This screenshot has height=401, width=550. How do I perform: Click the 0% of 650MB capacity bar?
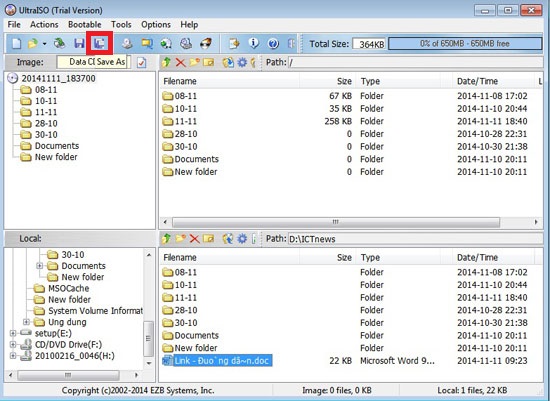pos(465,44)
